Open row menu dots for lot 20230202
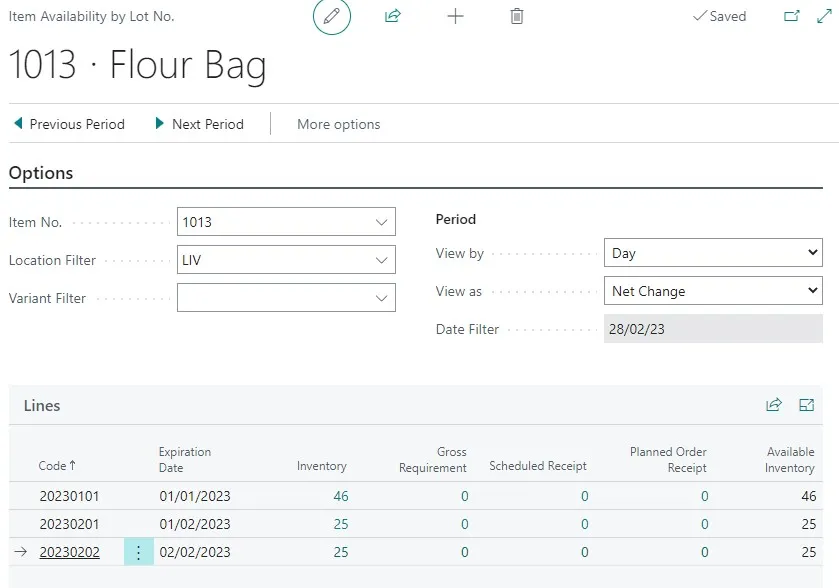Viewport: 839px width, 588px height. tap(139, 552)
